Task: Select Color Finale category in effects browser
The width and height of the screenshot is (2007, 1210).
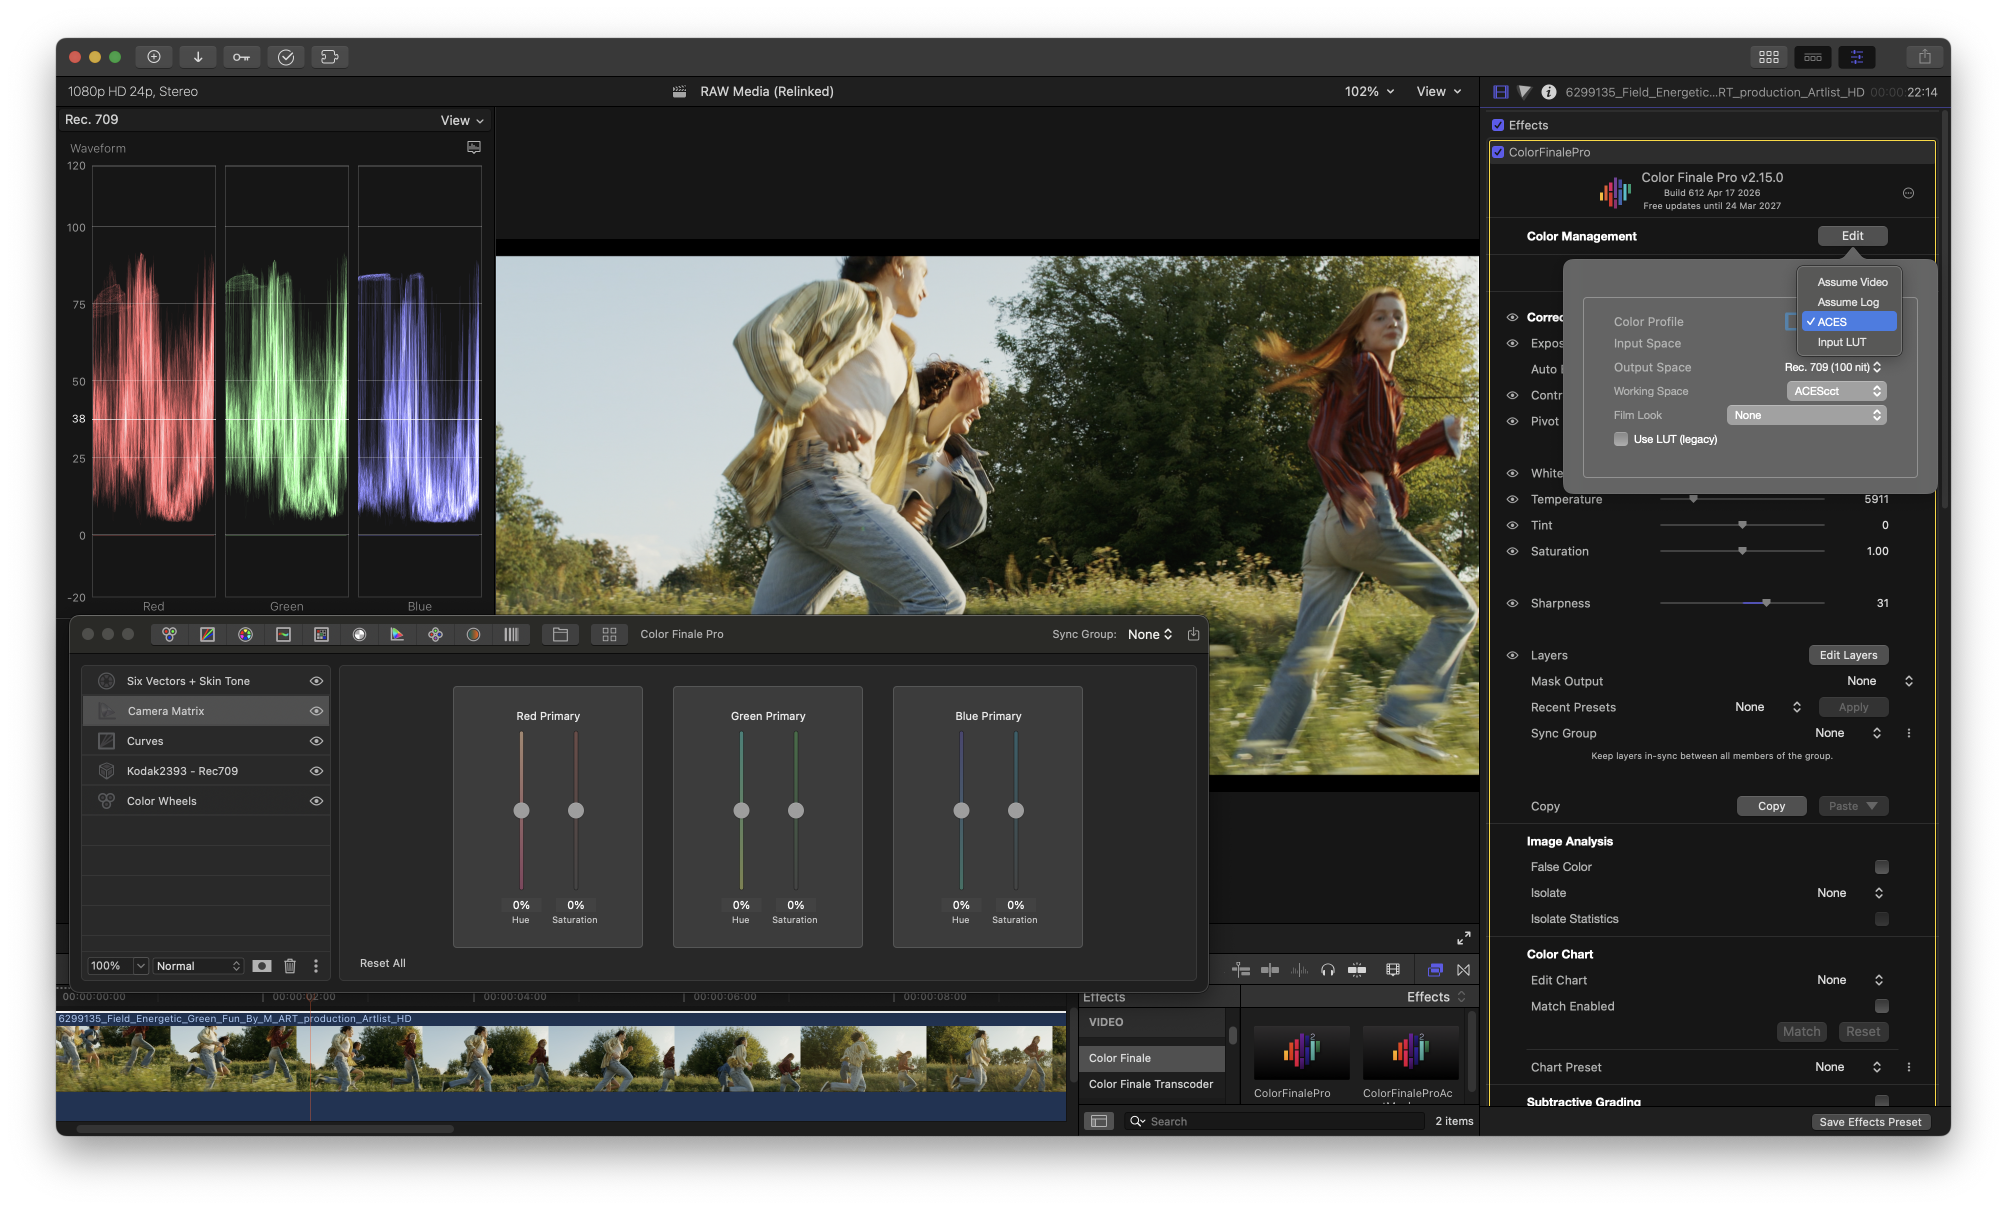Action: point(1152,1059)
